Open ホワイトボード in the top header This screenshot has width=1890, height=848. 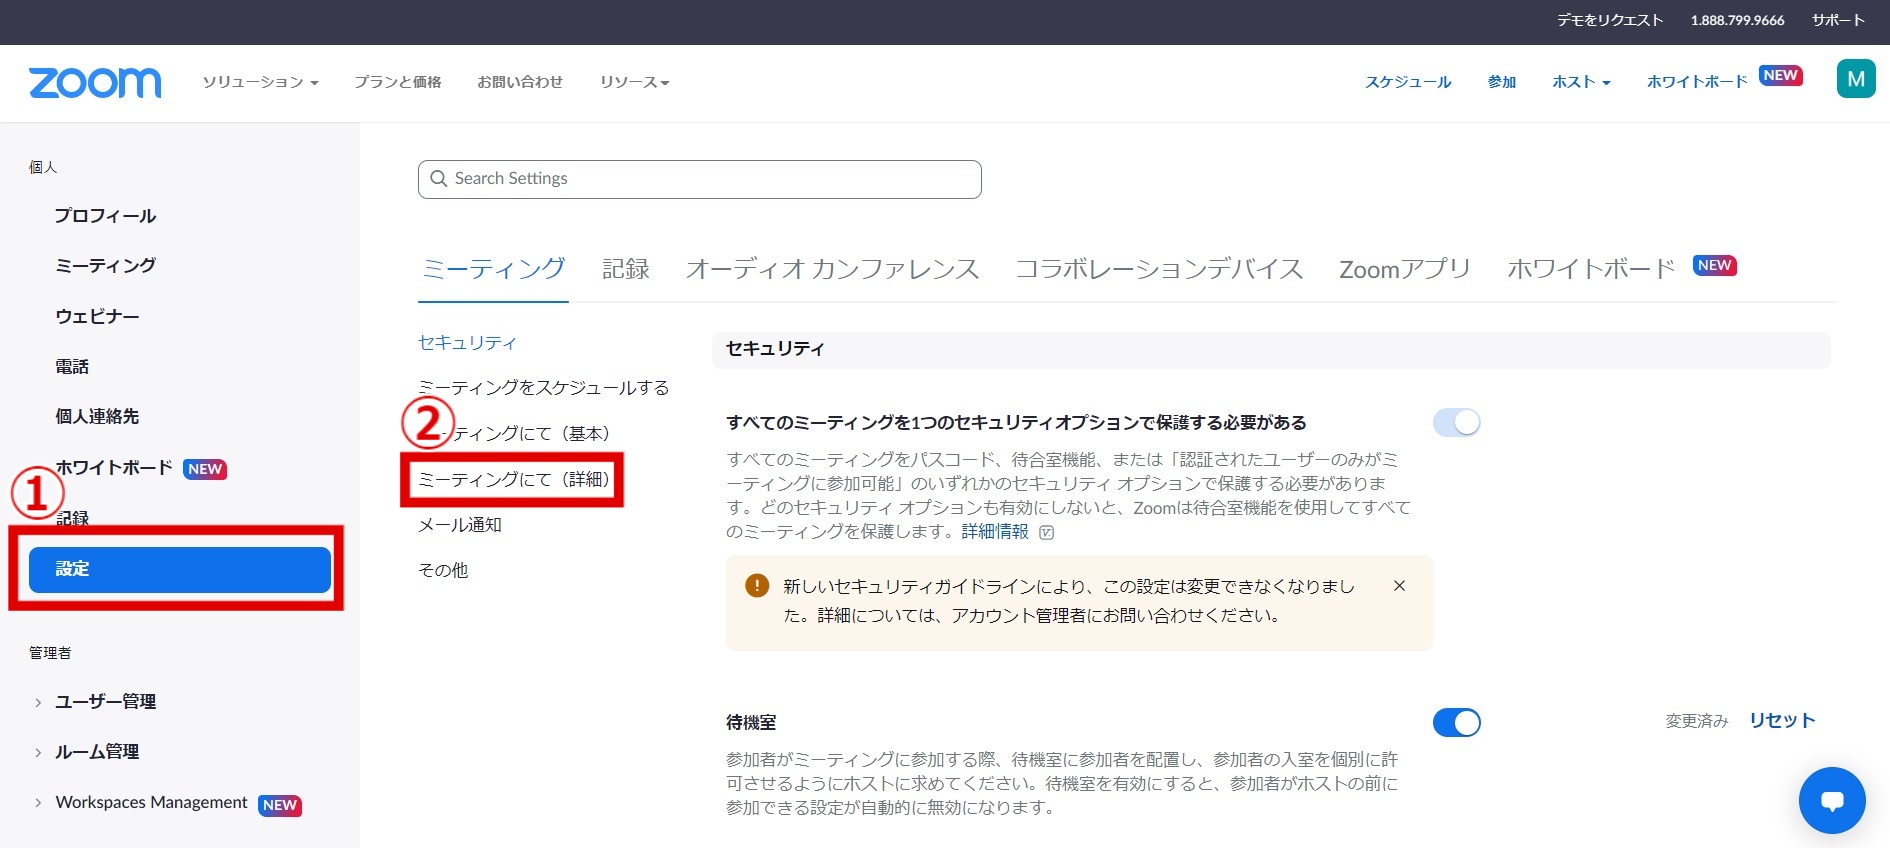click(1697, 82)
